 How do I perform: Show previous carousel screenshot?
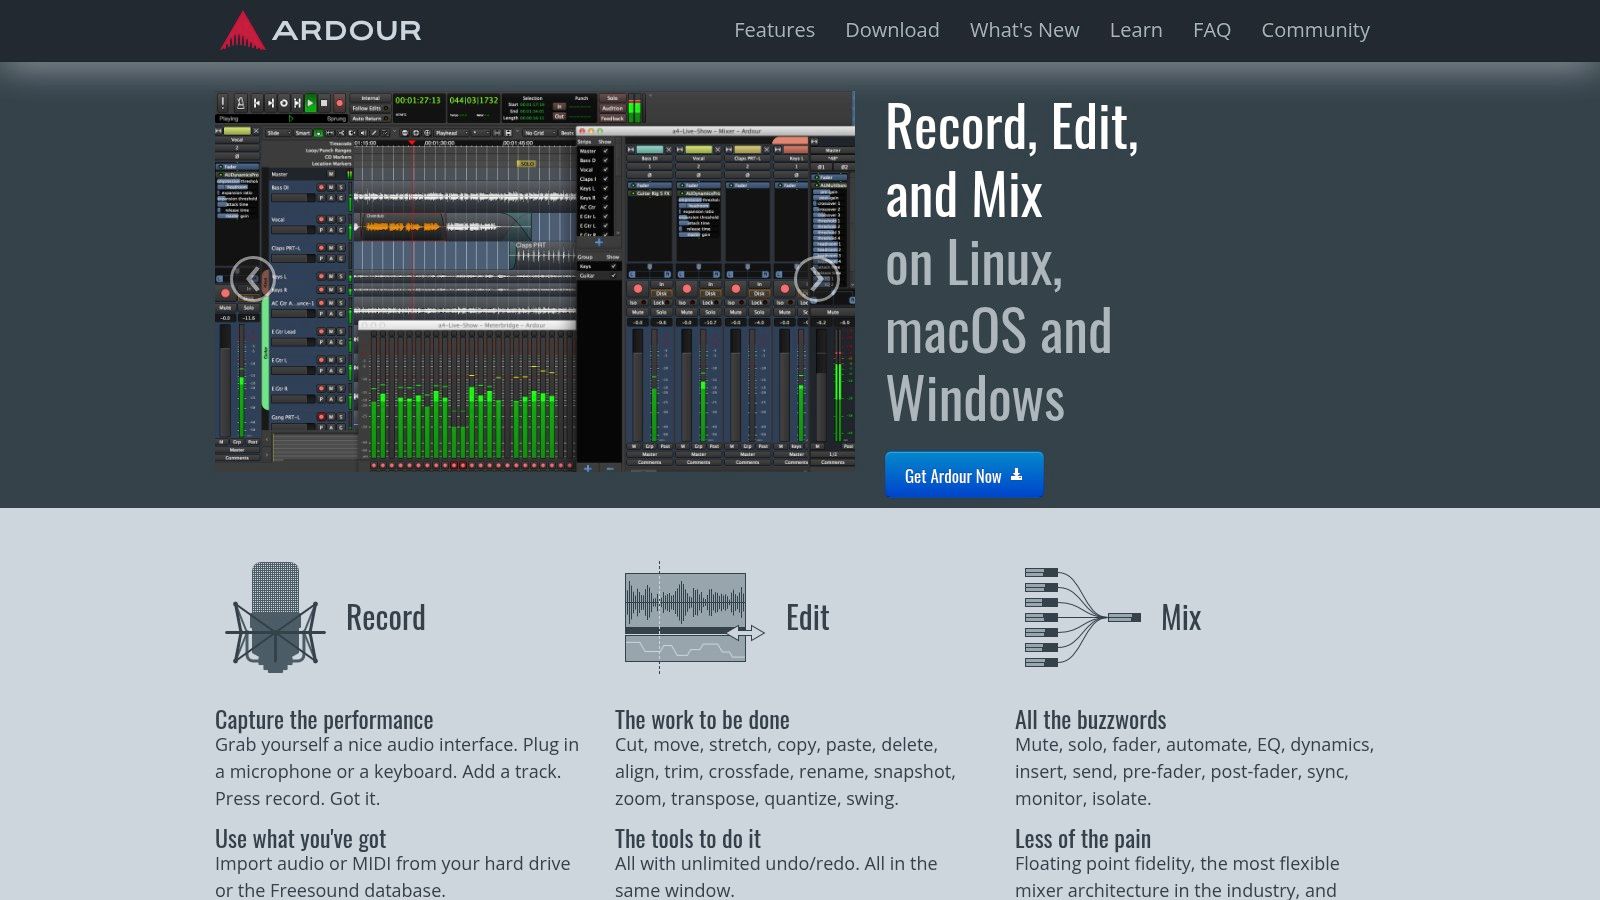[252, 279]
